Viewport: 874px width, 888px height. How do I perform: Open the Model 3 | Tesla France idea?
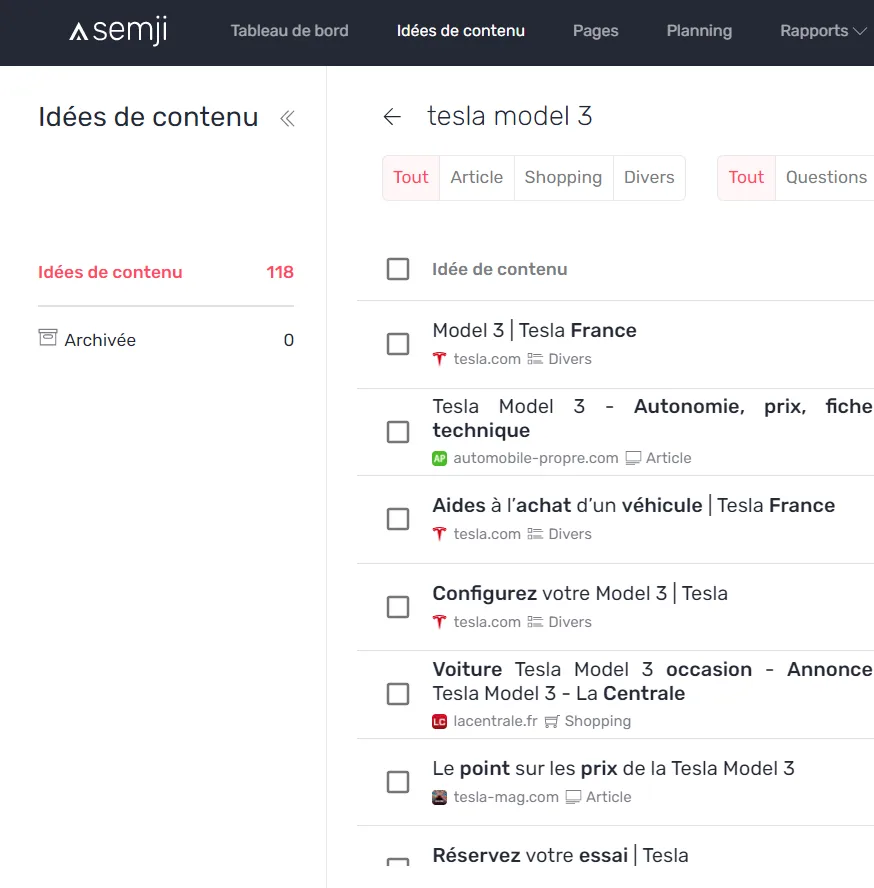click(x=534, y=330)
